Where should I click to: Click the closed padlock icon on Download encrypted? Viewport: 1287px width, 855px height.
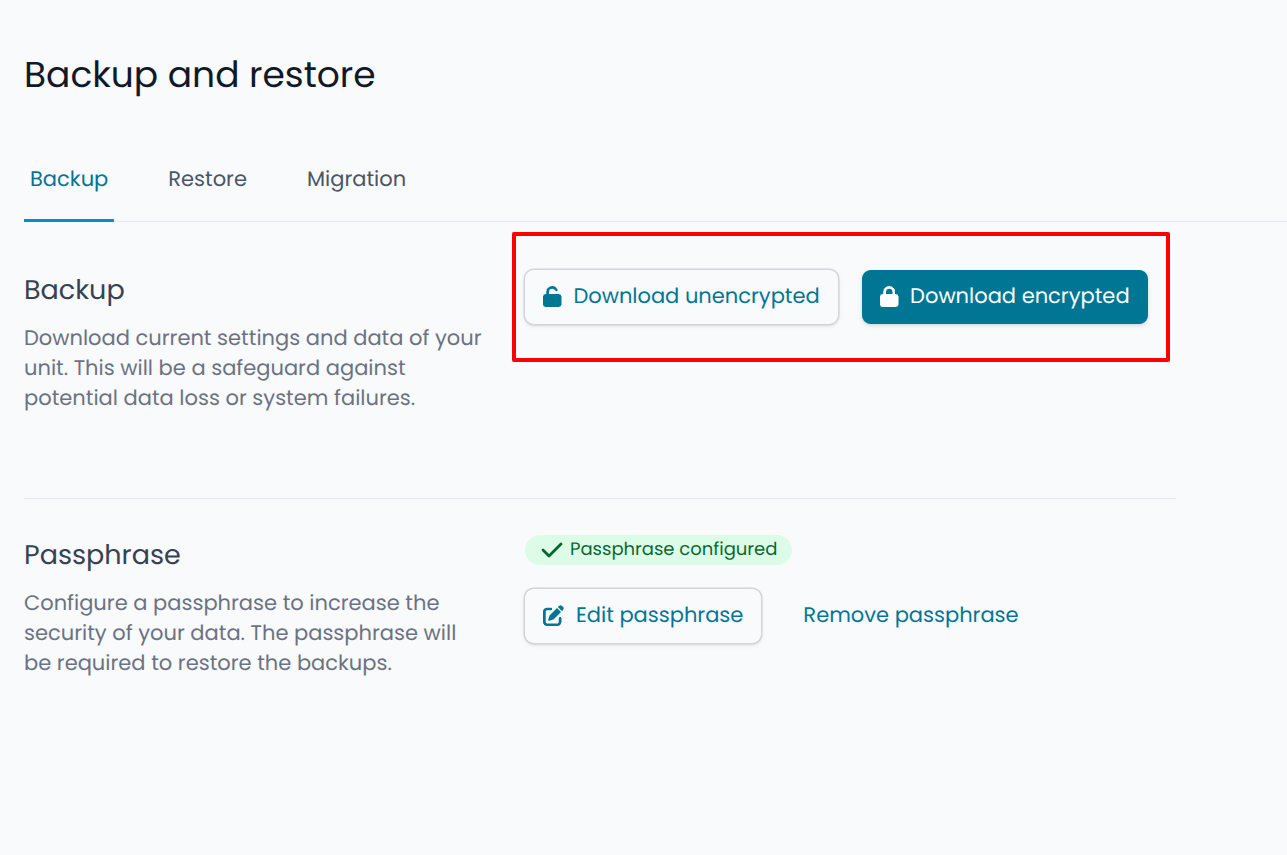pyautogui.click(x=888, y=297)
